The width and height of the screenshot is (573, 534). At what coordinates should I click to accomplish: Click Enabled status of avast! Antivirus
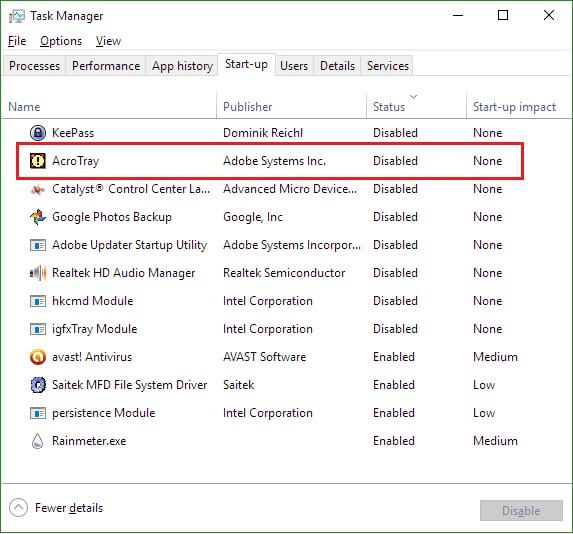(x=394, y=357)
